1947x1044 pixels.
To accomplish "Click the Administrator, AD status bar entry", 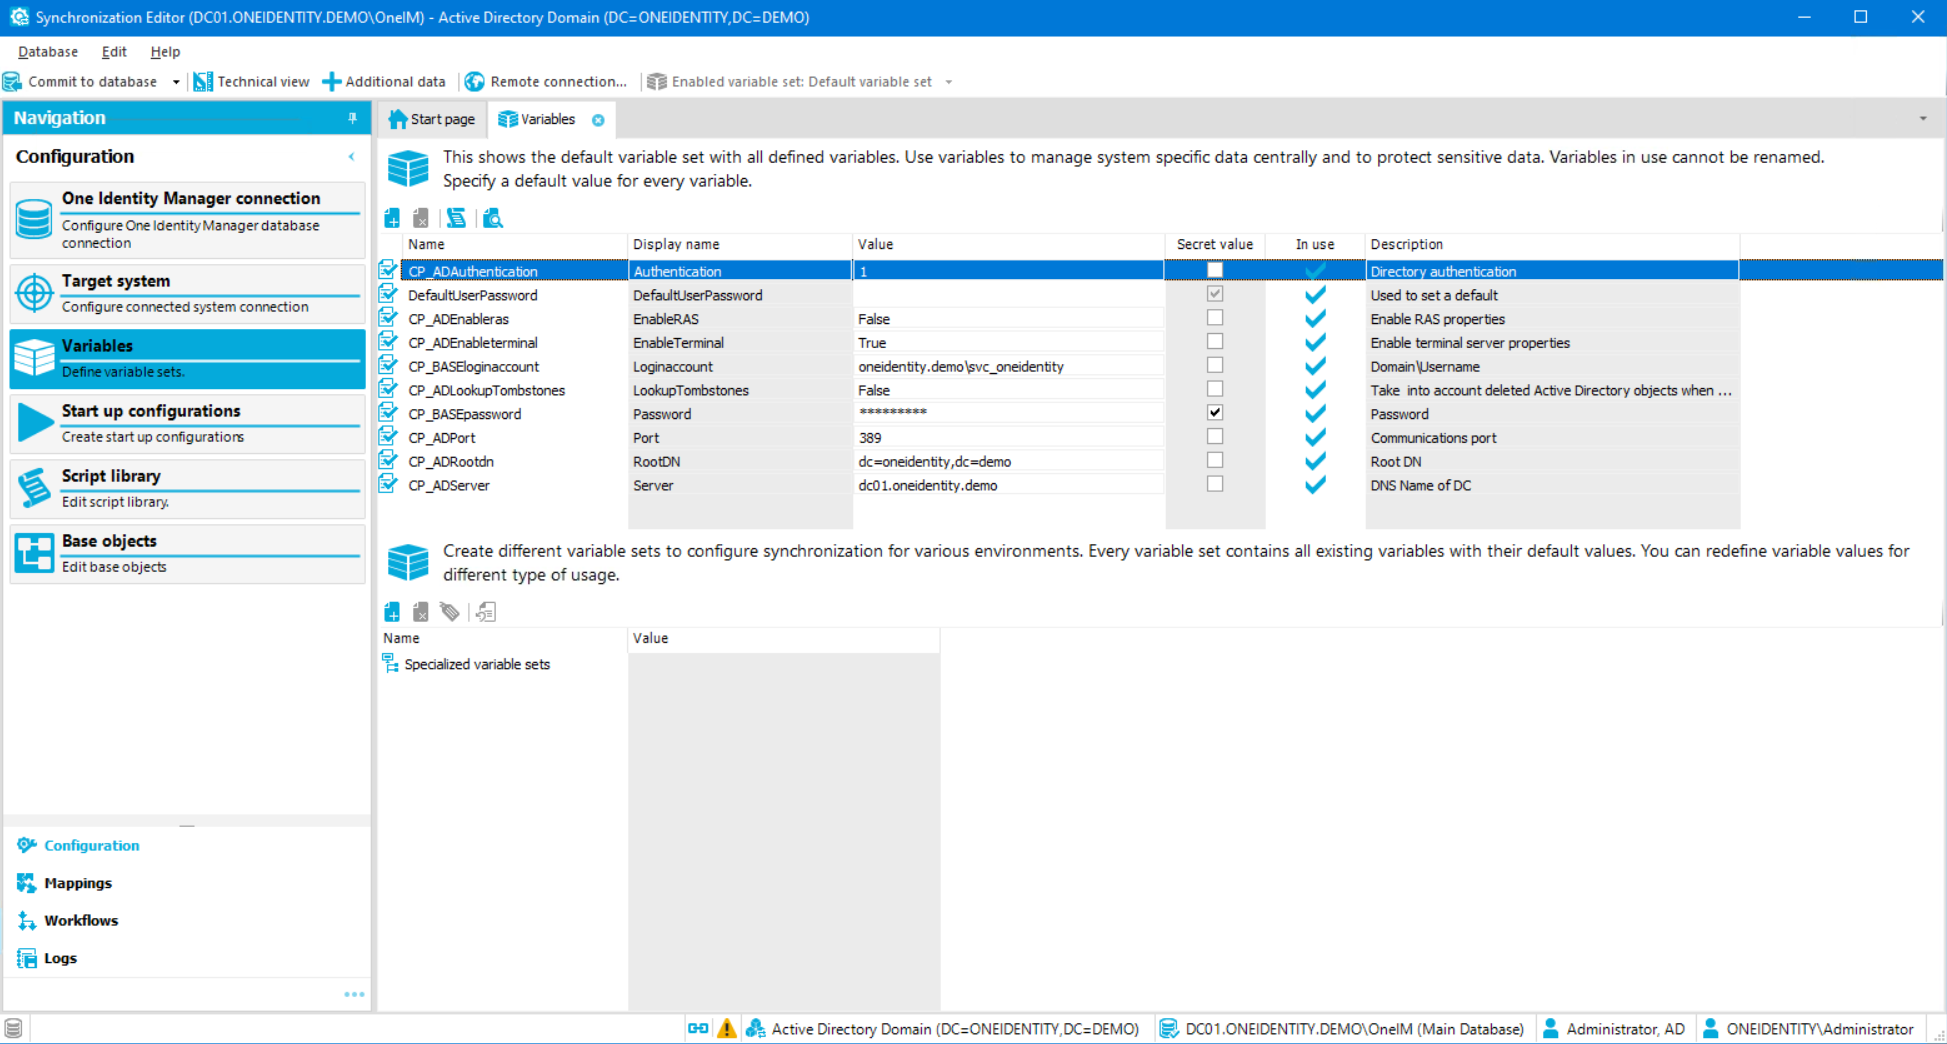I will coord(1613,1028).
